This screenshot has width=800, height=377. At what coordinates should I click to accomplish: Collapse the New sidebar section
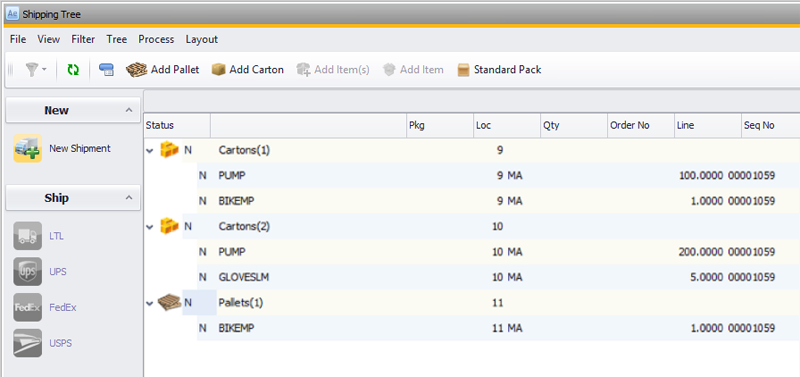coord(129,110)
